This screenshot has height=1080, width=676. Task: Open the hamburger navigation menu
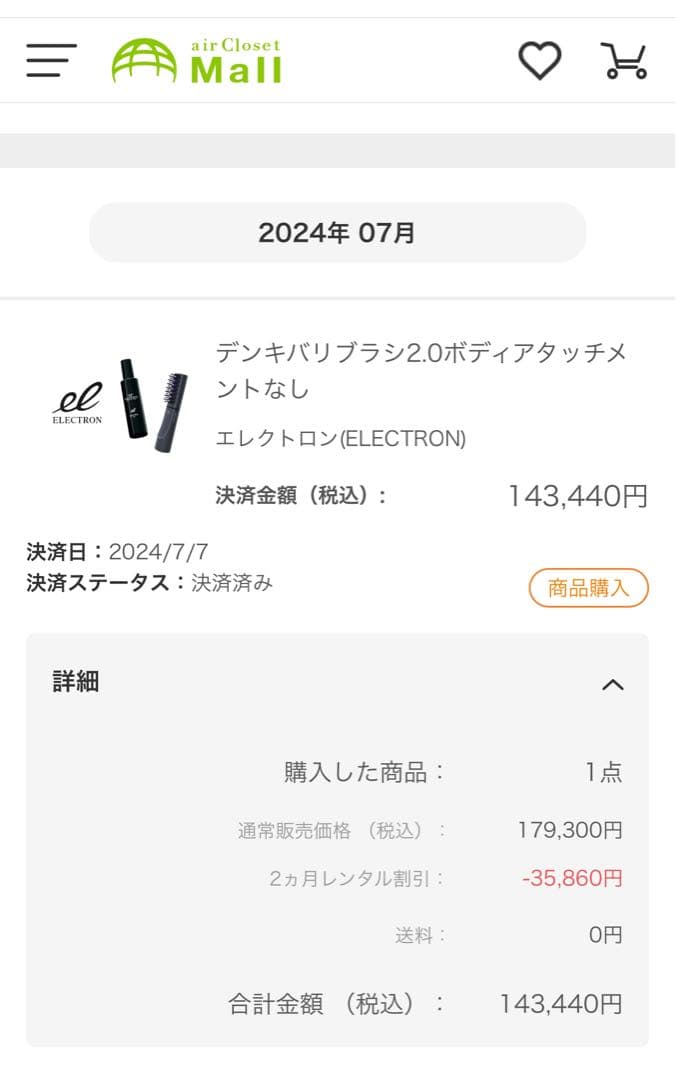pyautogui.click(x=50, y=60)
